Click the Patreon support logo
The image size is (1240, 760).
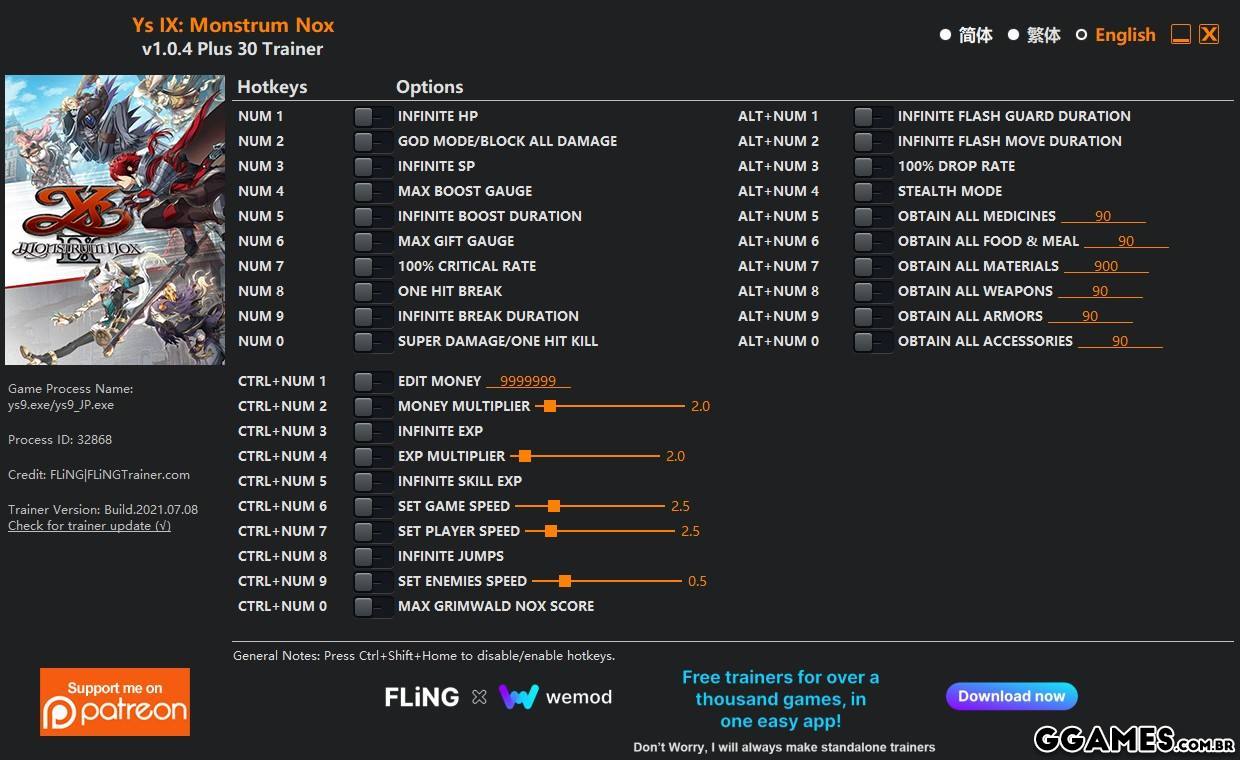pos(115,702)
